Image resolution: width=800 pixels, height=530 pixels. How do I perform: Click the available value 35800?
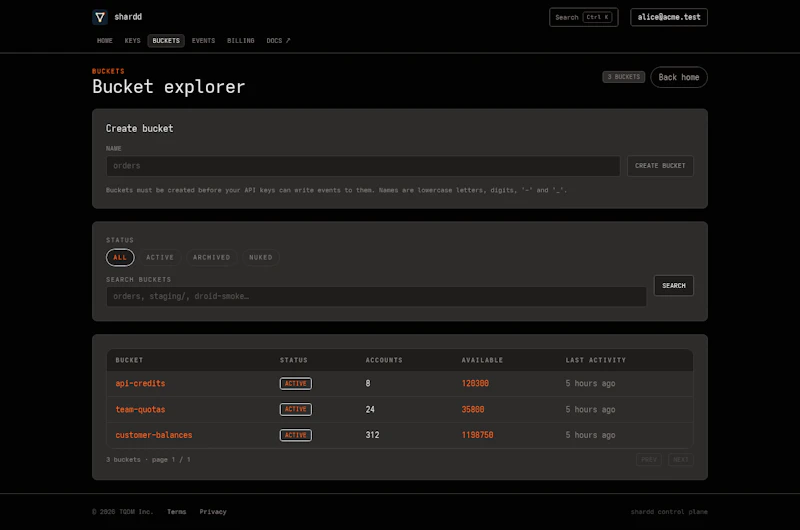pos(473,410)
